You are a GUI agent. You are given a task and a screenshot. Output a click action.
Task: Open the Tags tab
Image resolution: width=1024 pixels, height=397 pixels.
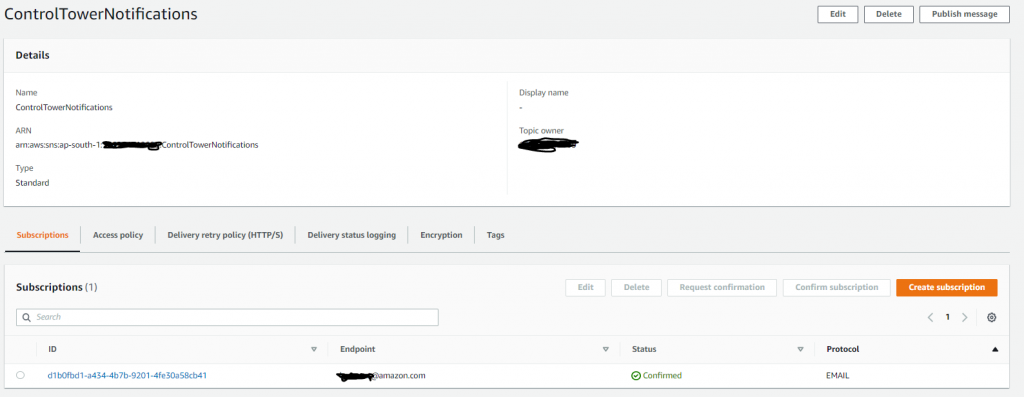496,235
